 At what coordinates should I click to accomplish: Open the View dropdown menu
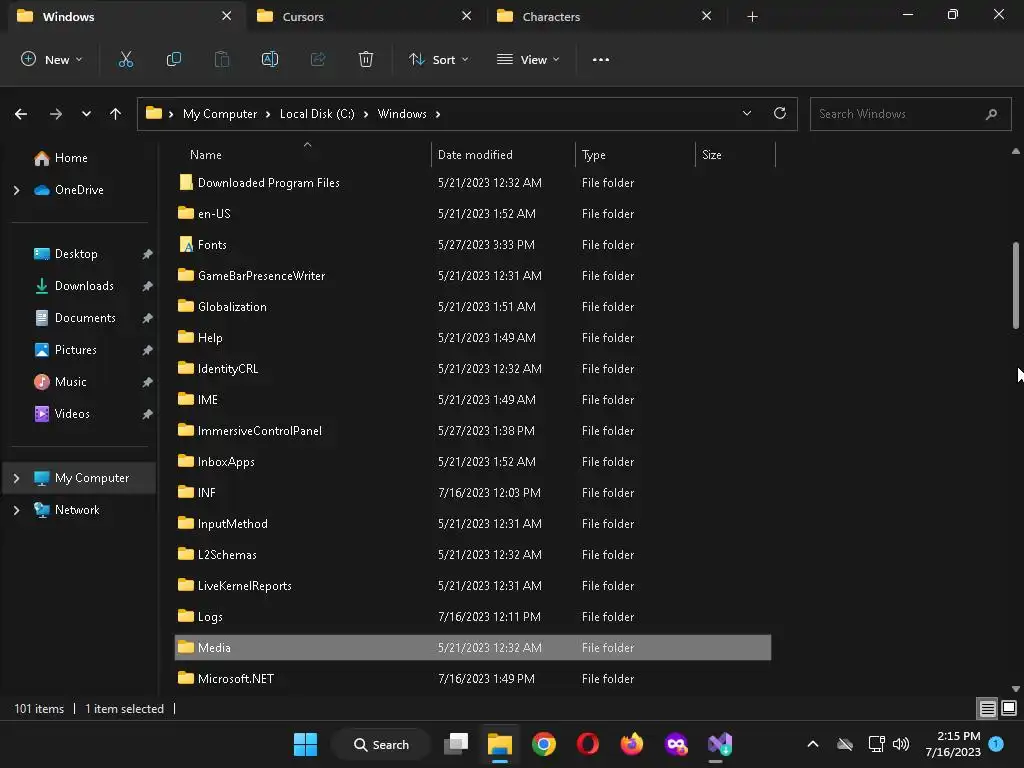click(528, 59)
